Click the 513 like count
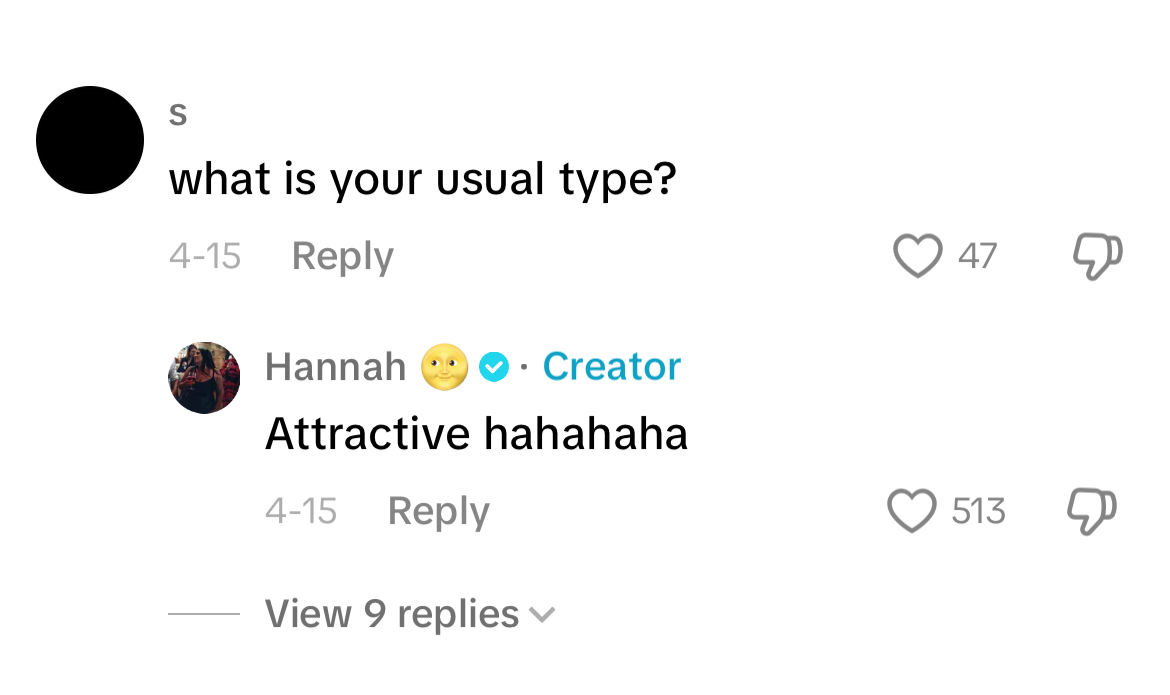The width and height of the screenshot is (1170, 695). tap(978, 512)
